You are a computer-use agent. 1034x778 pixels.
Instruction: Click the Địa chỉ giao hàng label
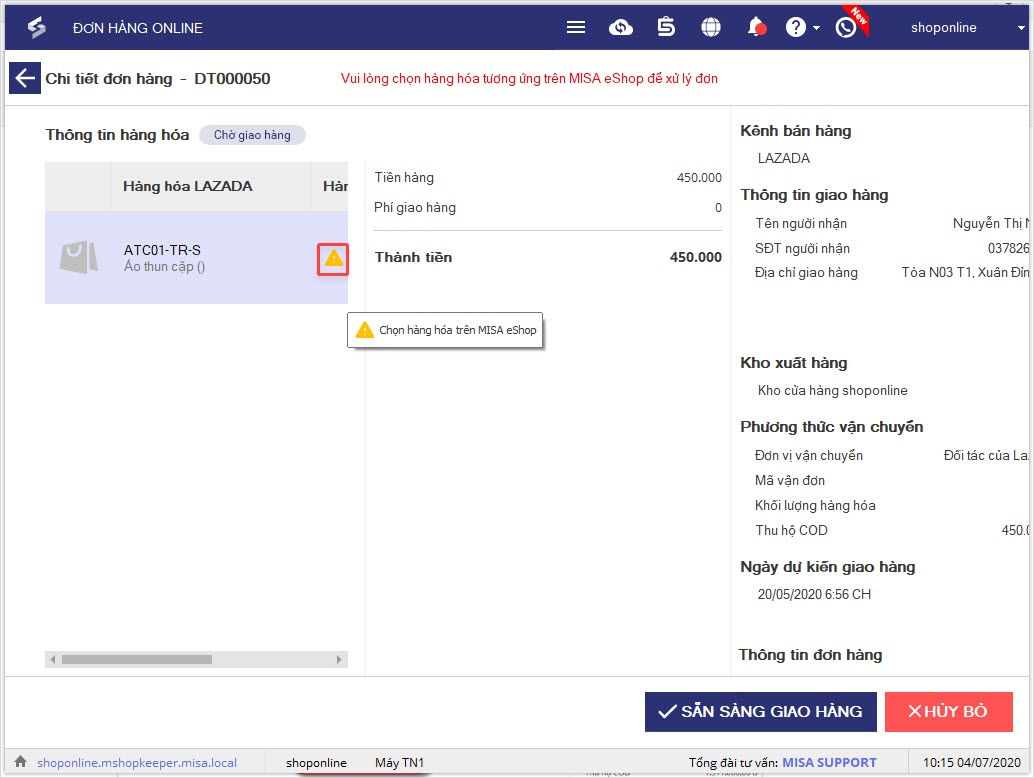[806, 272]
